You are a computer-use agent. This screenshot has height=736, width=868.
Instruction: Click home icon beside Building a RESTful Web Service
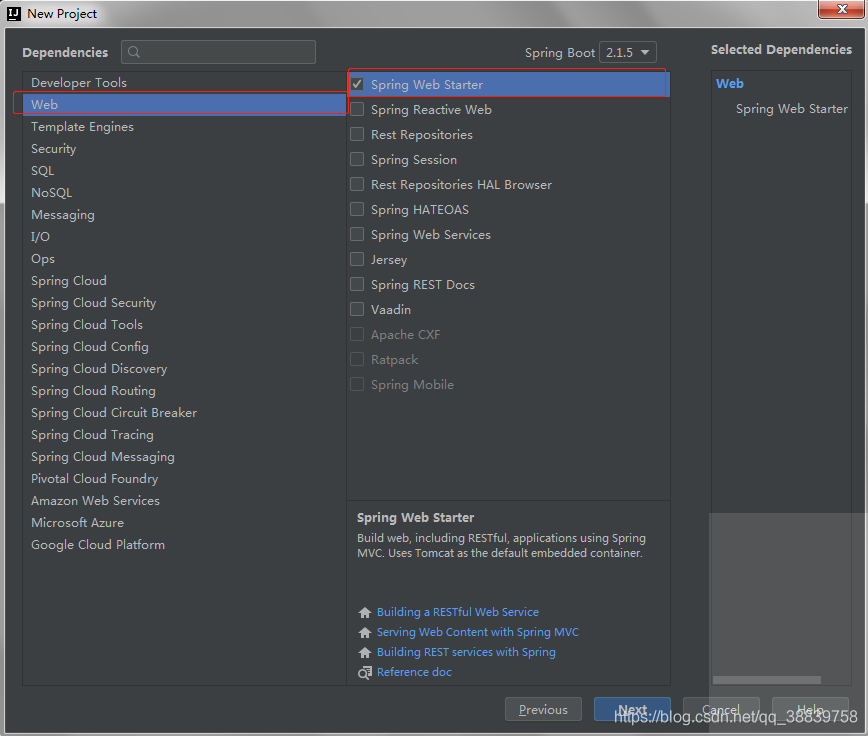pyautogui.click(x=365, y=613)
